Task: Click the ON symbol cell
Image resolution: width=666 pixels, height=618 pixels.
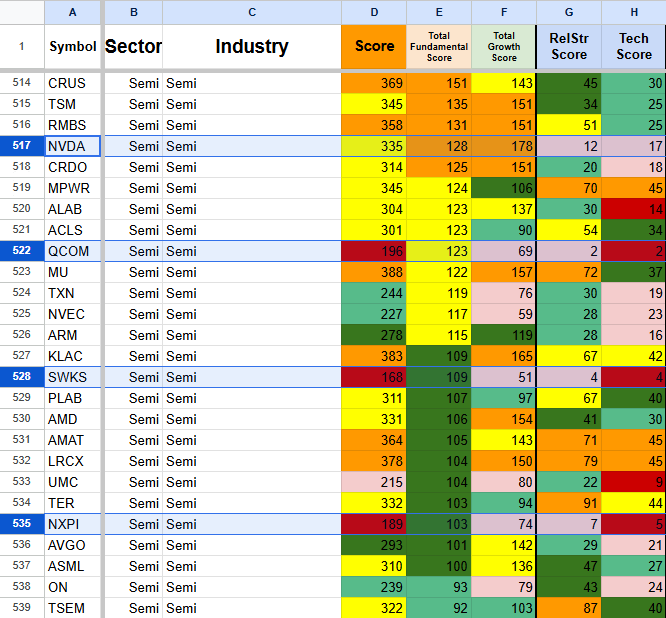Action: [x=73, y=587]
